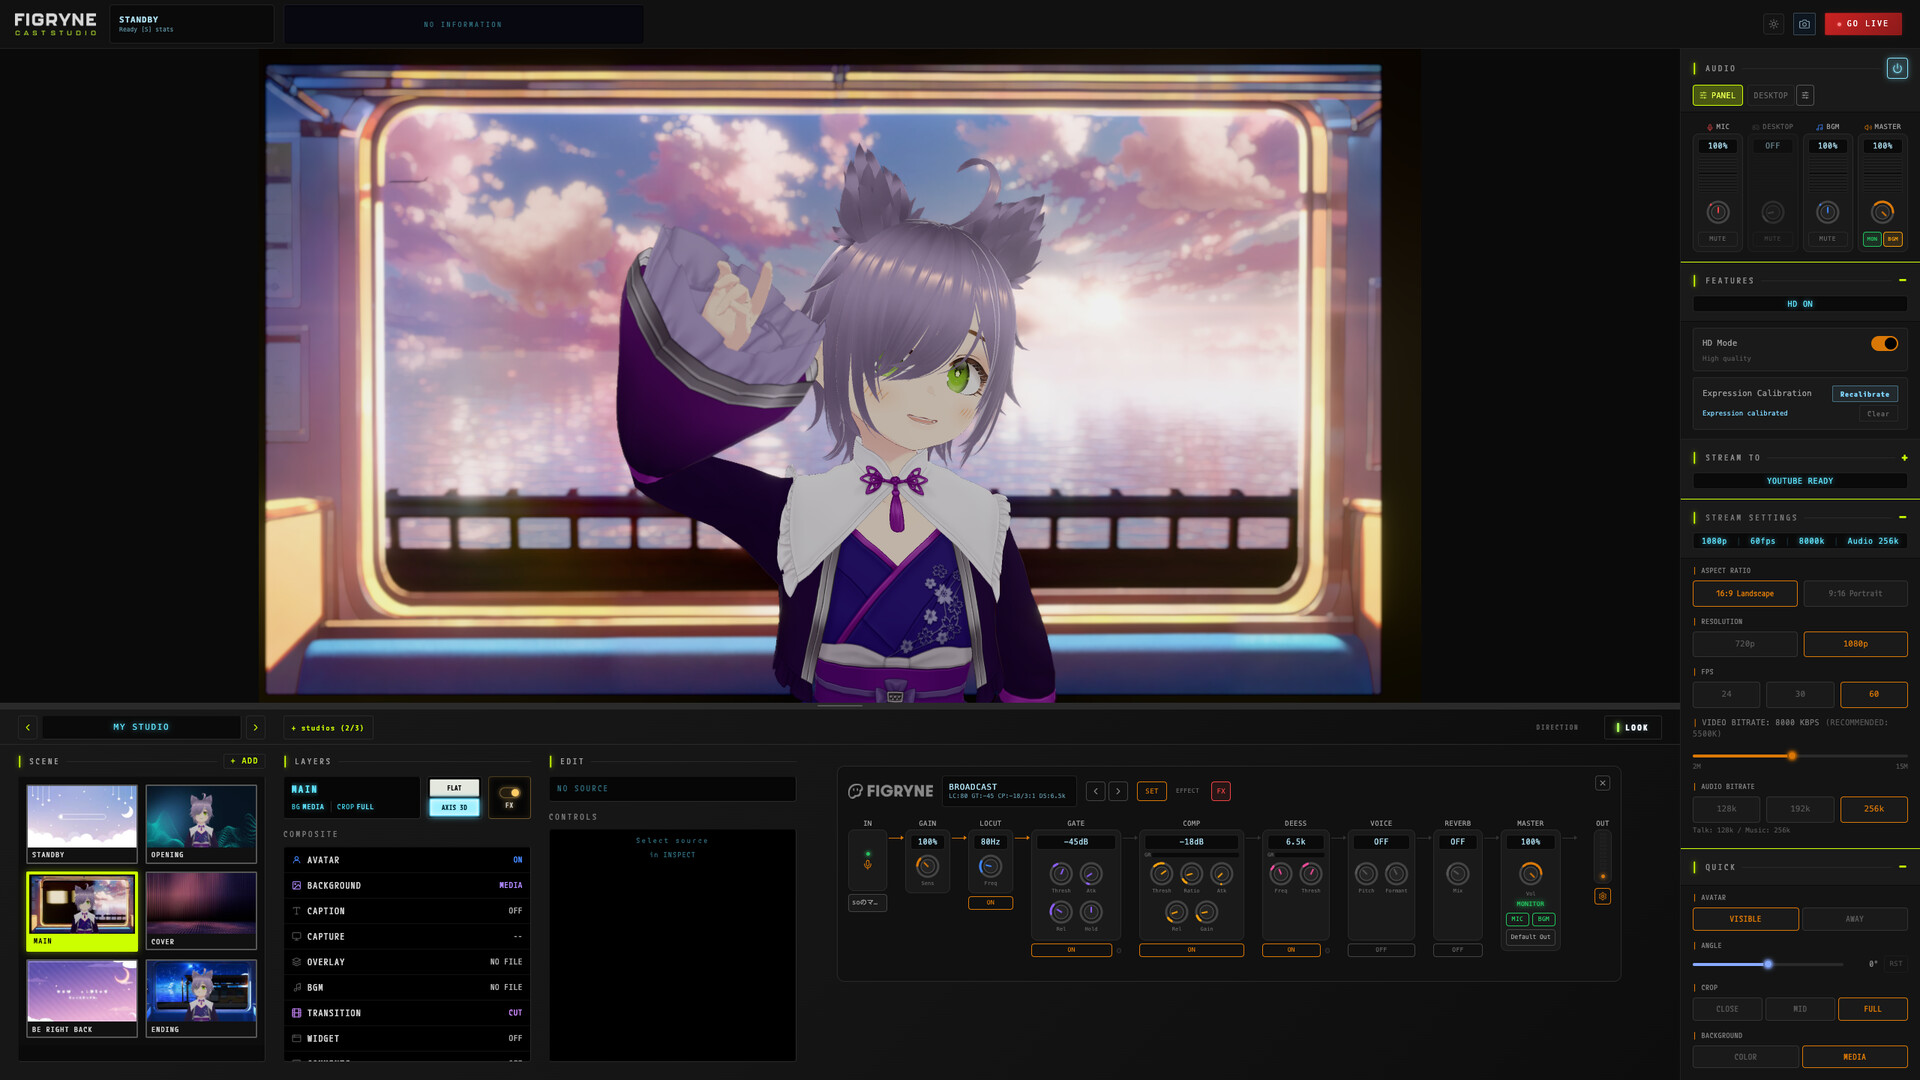The width and height of the screenshot is (1920, 1080).
Task: Click the studios (2/3) button
Action: click(x=328, y=728)
